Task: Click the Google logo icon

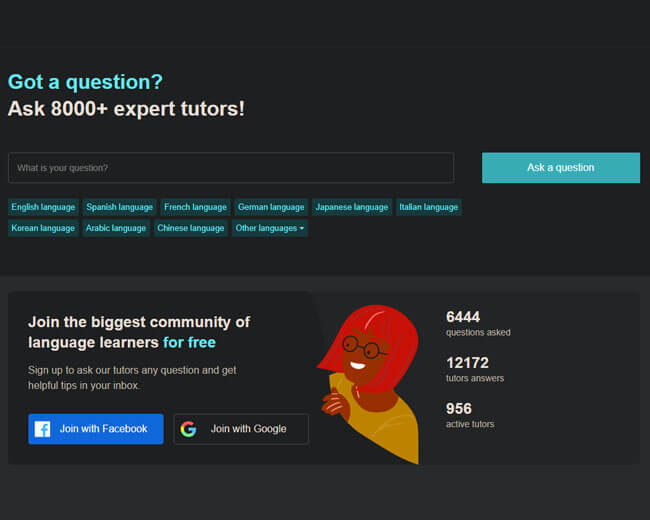Action: click(x=188, y=429)
